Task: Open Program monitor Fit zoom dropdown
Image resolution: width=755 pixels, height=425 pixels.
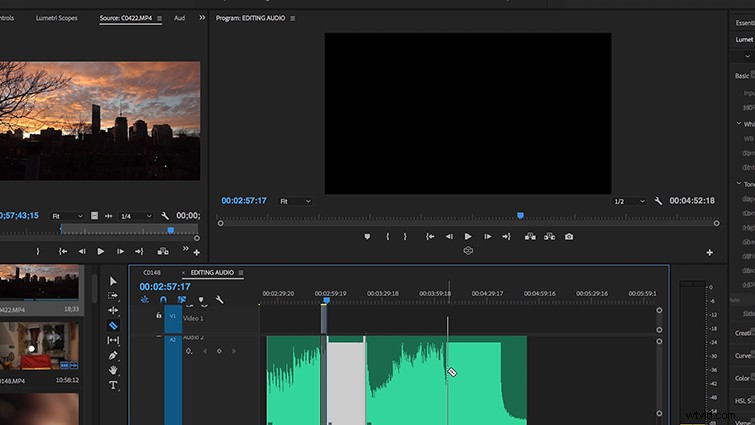Action: coord(295,201)
